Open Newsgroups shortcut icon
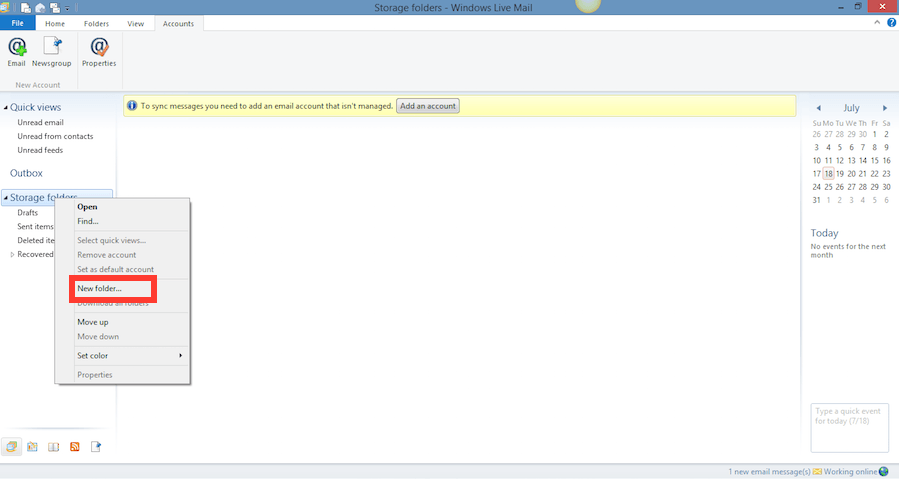The image size is (899, 479). coord(96,446)
